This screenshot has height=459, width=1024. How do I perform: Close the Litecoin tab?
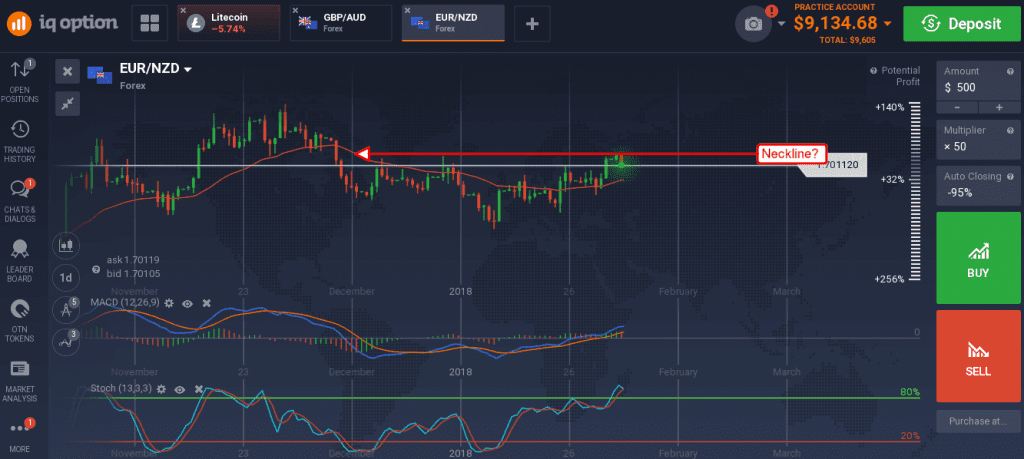click(184, 10)
